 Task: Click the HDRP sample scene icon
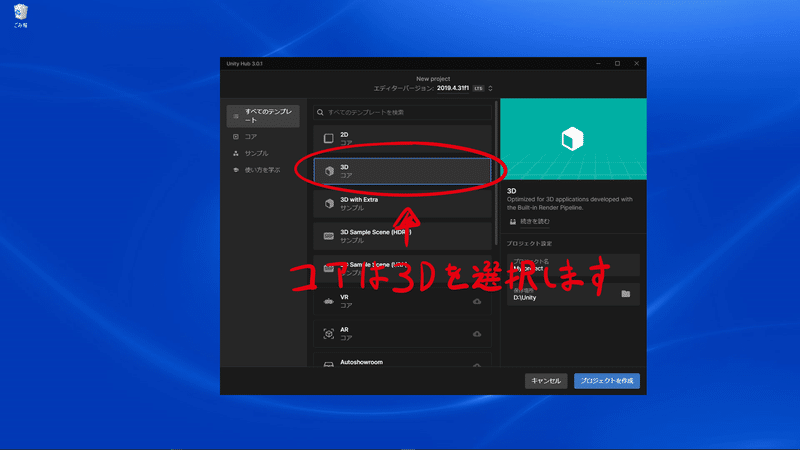tap(329, 236)
